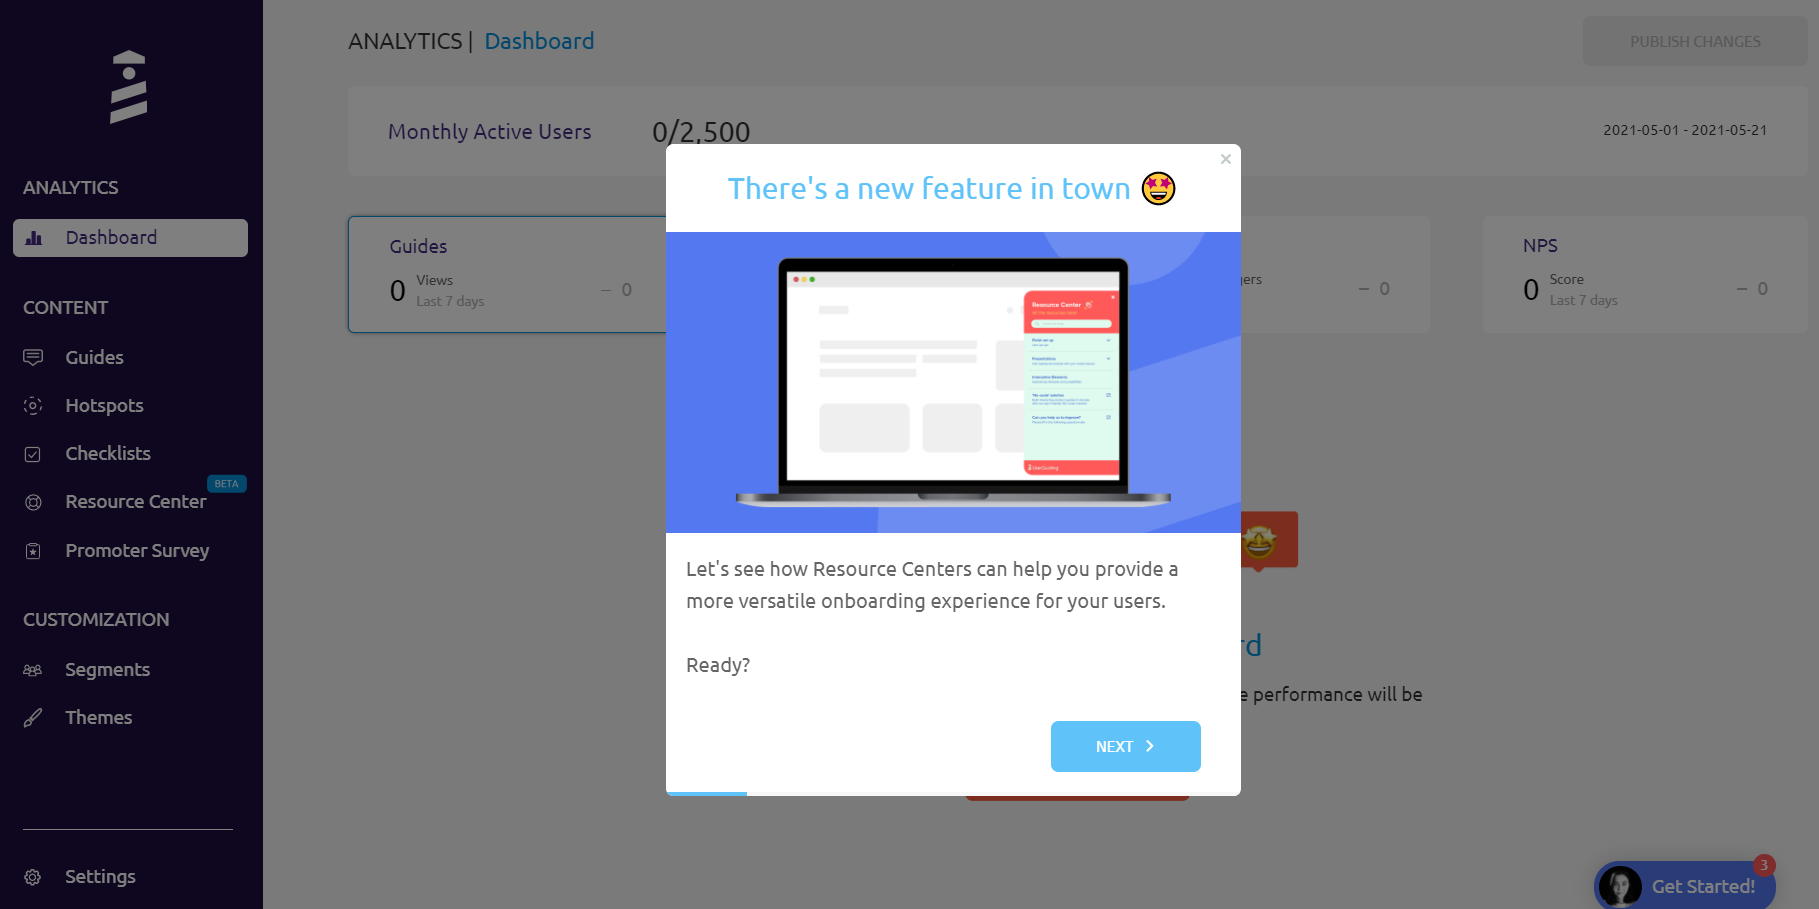Click the Segments people icon
The height and width of the screenshot is (909, 1819).
33,670
